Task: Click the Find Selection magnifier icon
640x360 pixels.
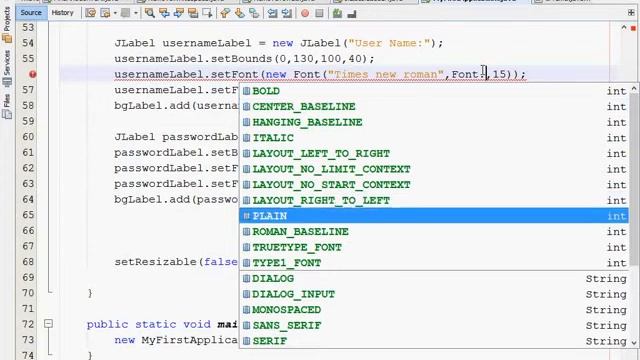Action: pos(150,13)
